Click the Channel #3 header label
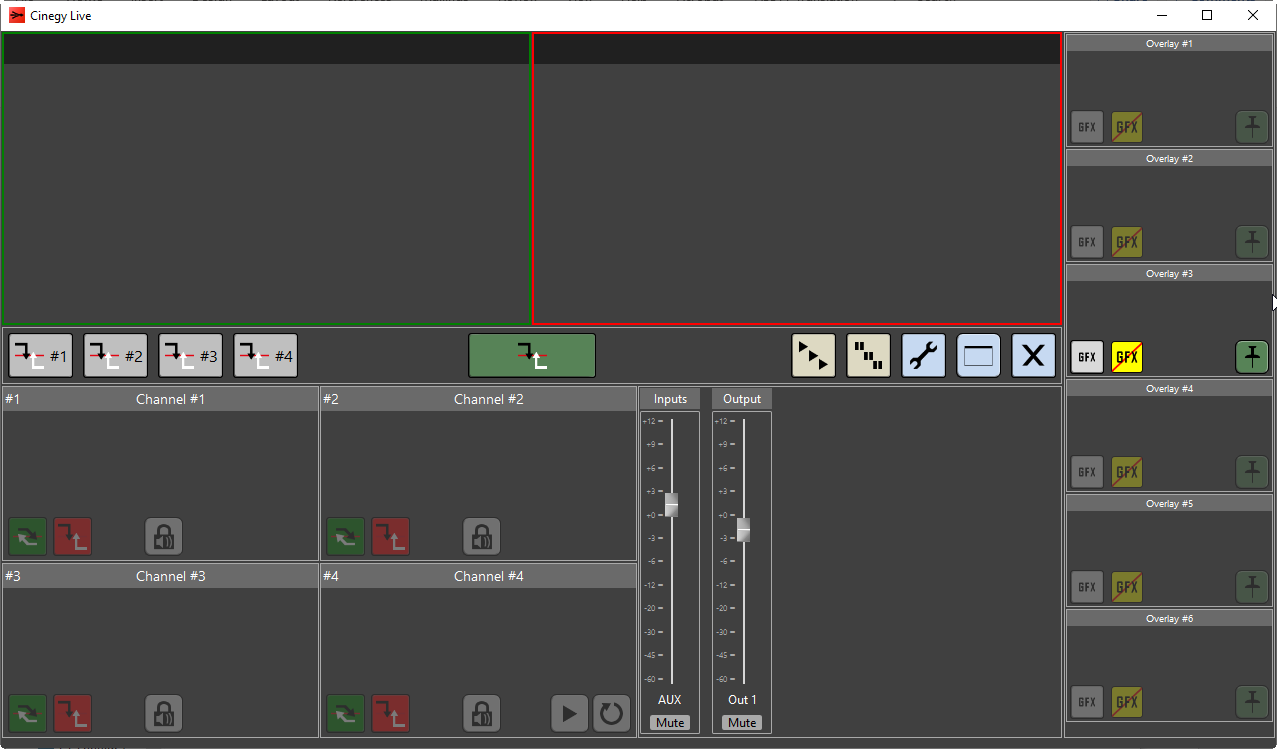 pyautogui.click(x=170, y=576)
